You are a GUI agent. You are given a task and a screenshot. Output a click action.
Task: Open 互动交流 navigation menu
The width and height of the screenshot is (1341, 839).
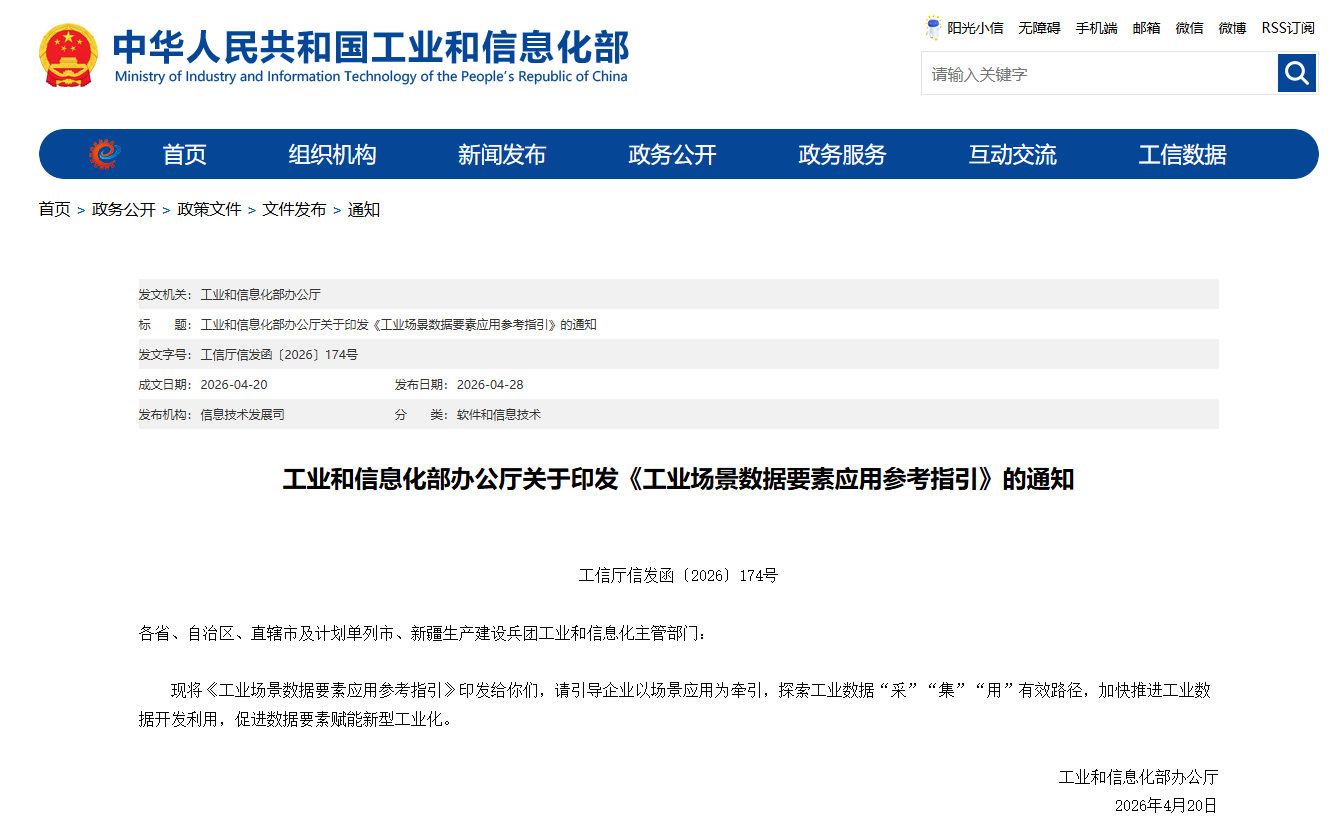click(1012, 155)
